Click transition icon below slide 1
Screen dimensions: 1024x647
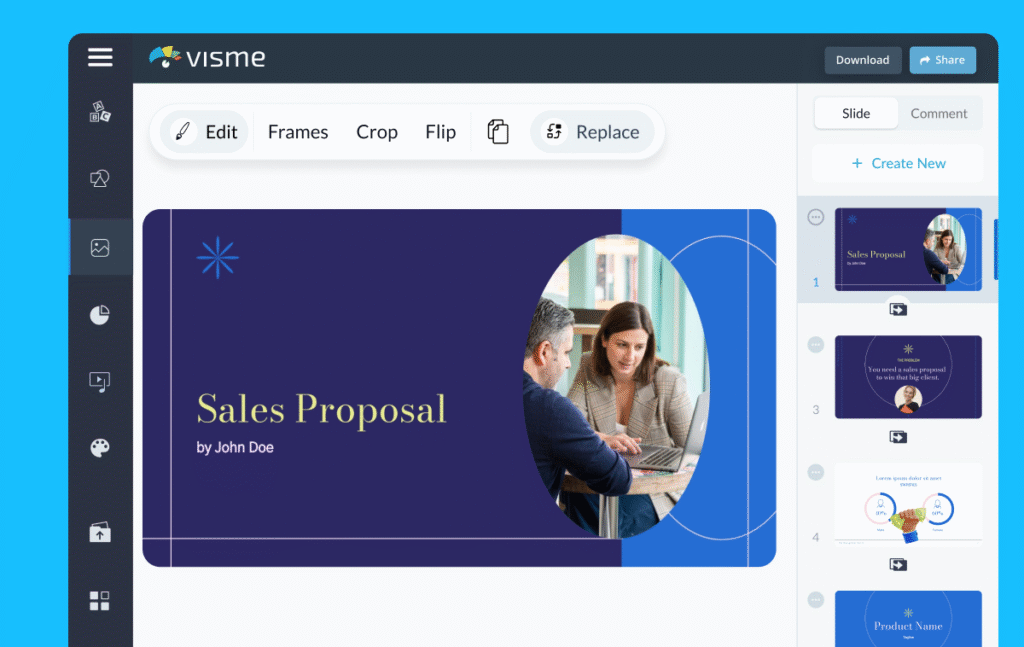tap(898, 309)
